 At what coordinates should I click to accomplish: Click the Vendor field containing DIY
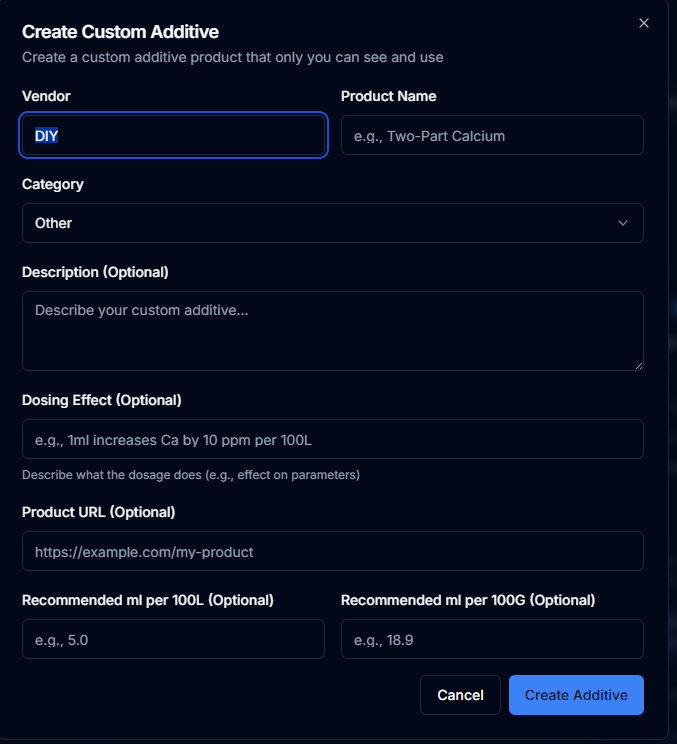pyautogui.click(x=174, y=135)
